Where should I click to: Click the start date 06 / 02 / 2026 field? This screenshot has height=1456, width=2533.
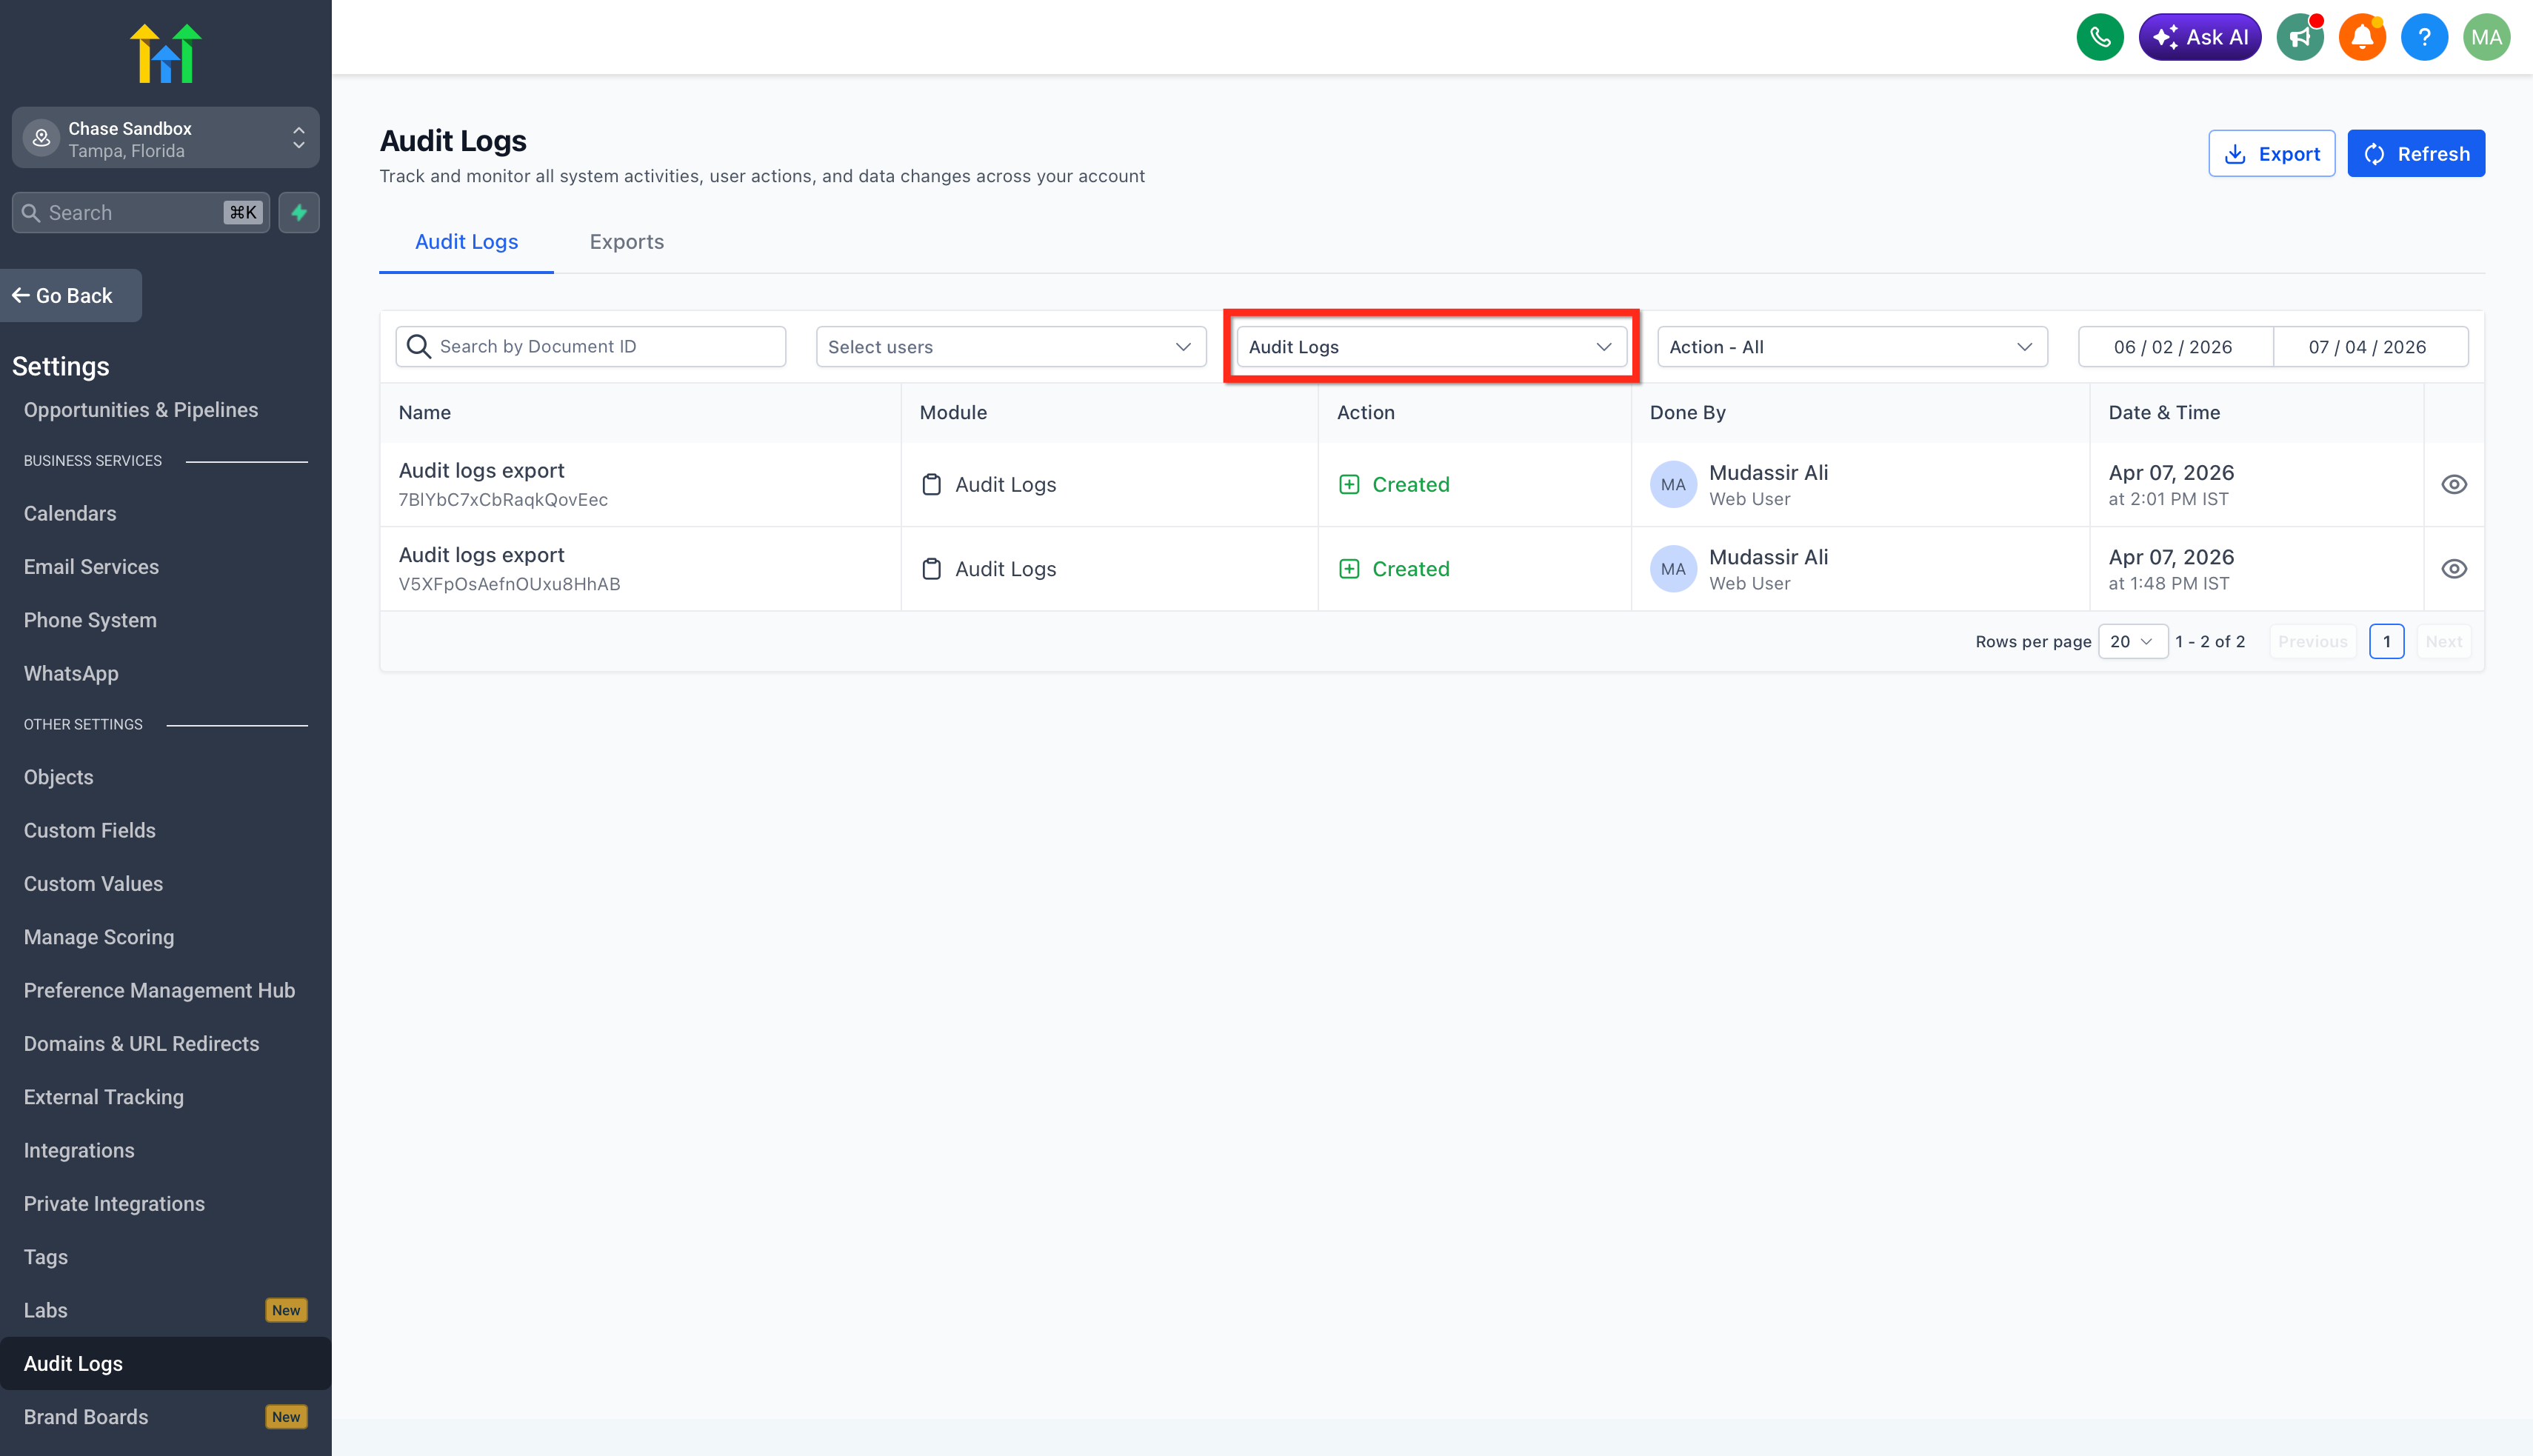point(2172,347)
